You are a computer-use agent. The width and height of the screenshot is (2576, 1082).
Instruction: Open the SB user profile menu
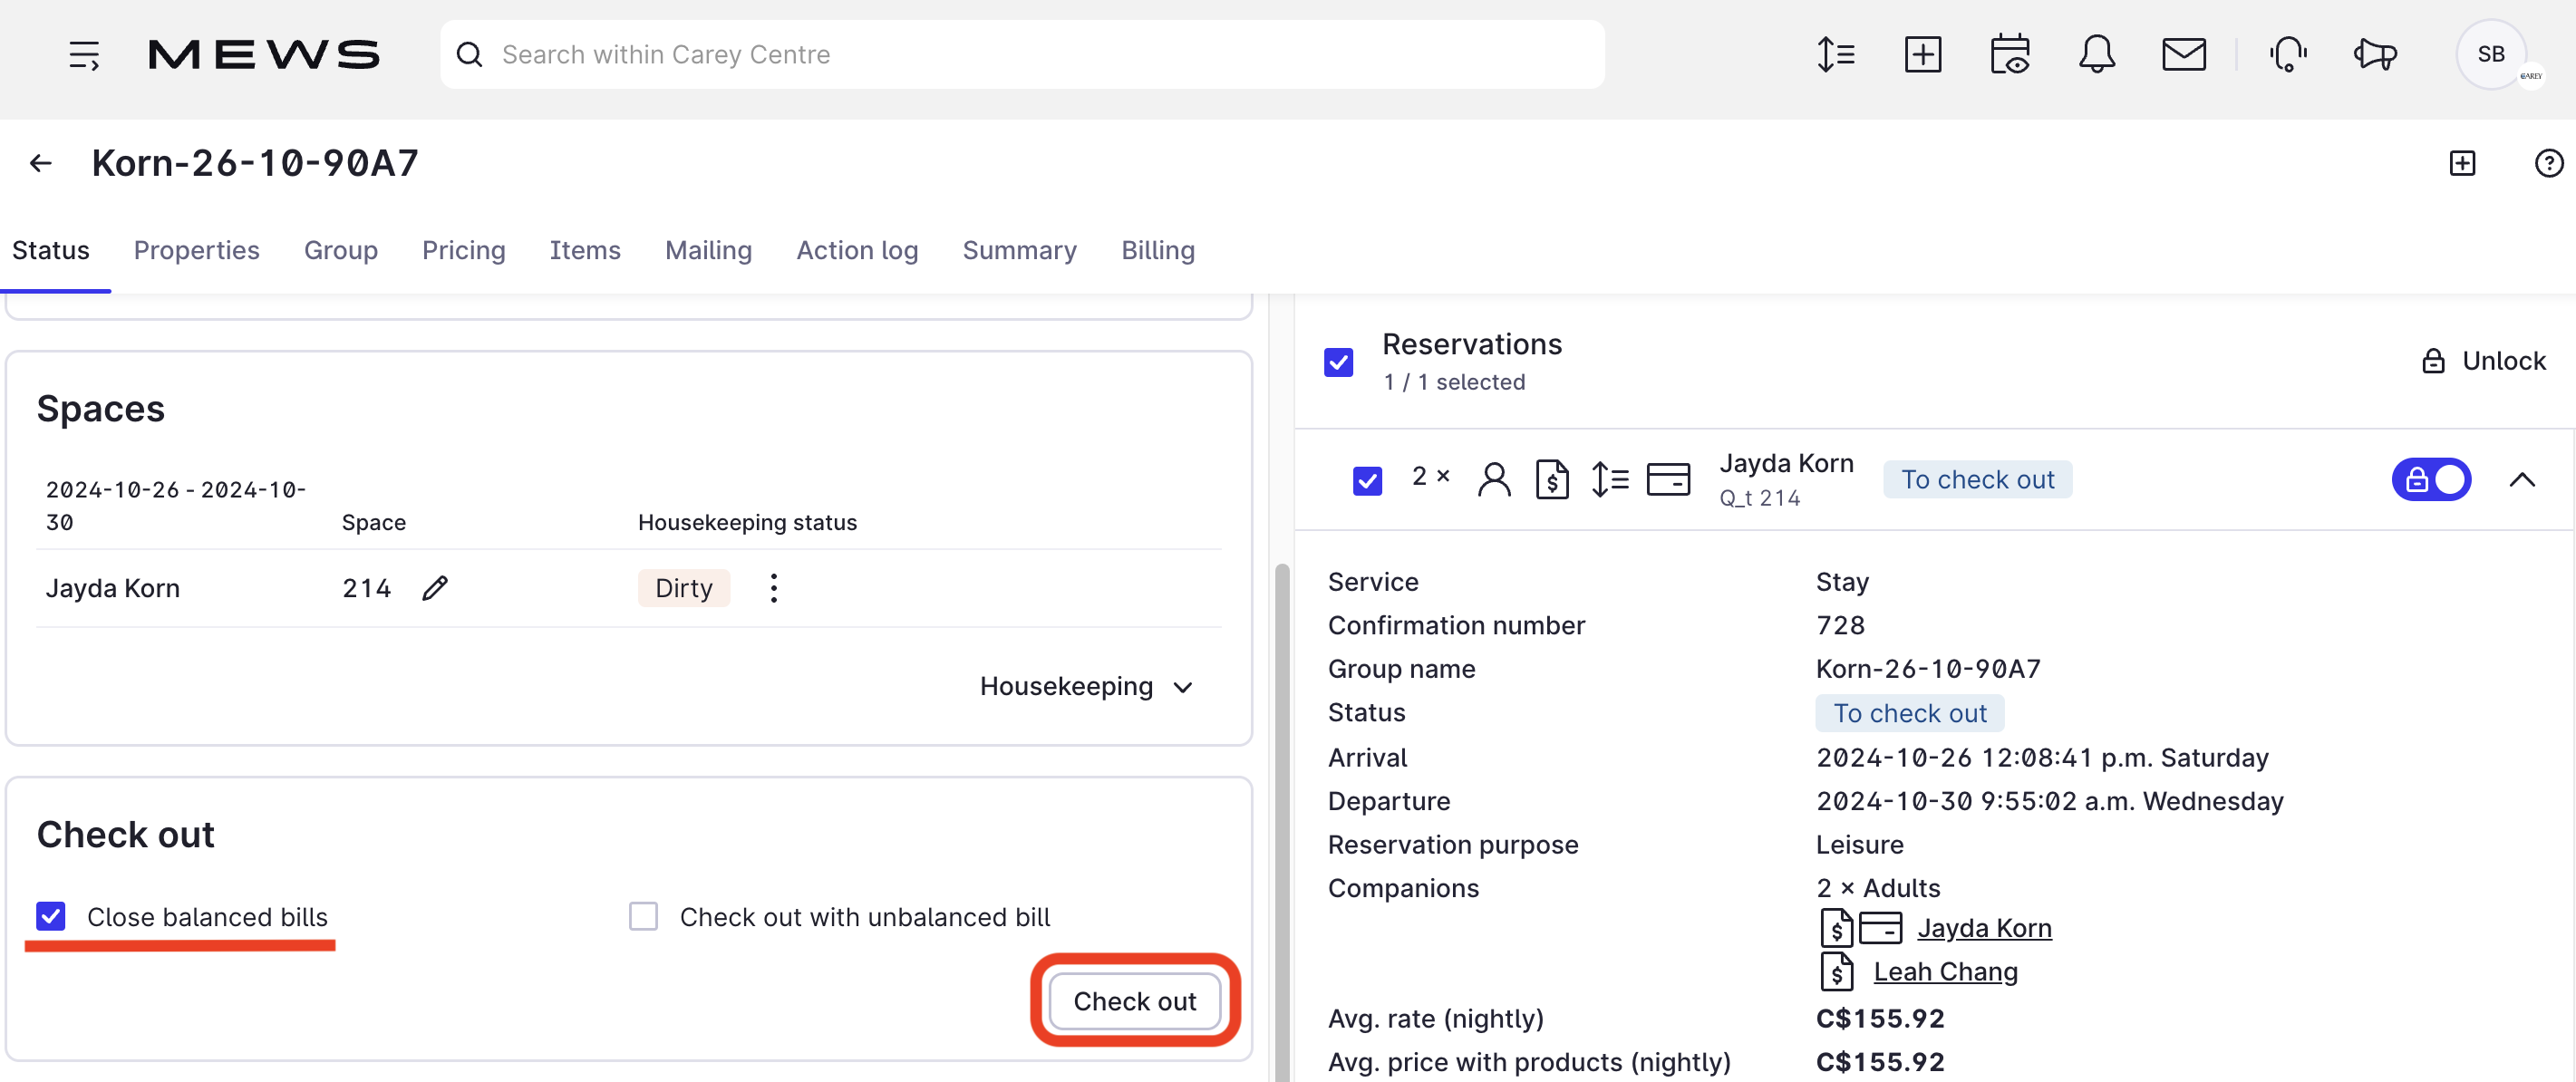coord(2490,55)
